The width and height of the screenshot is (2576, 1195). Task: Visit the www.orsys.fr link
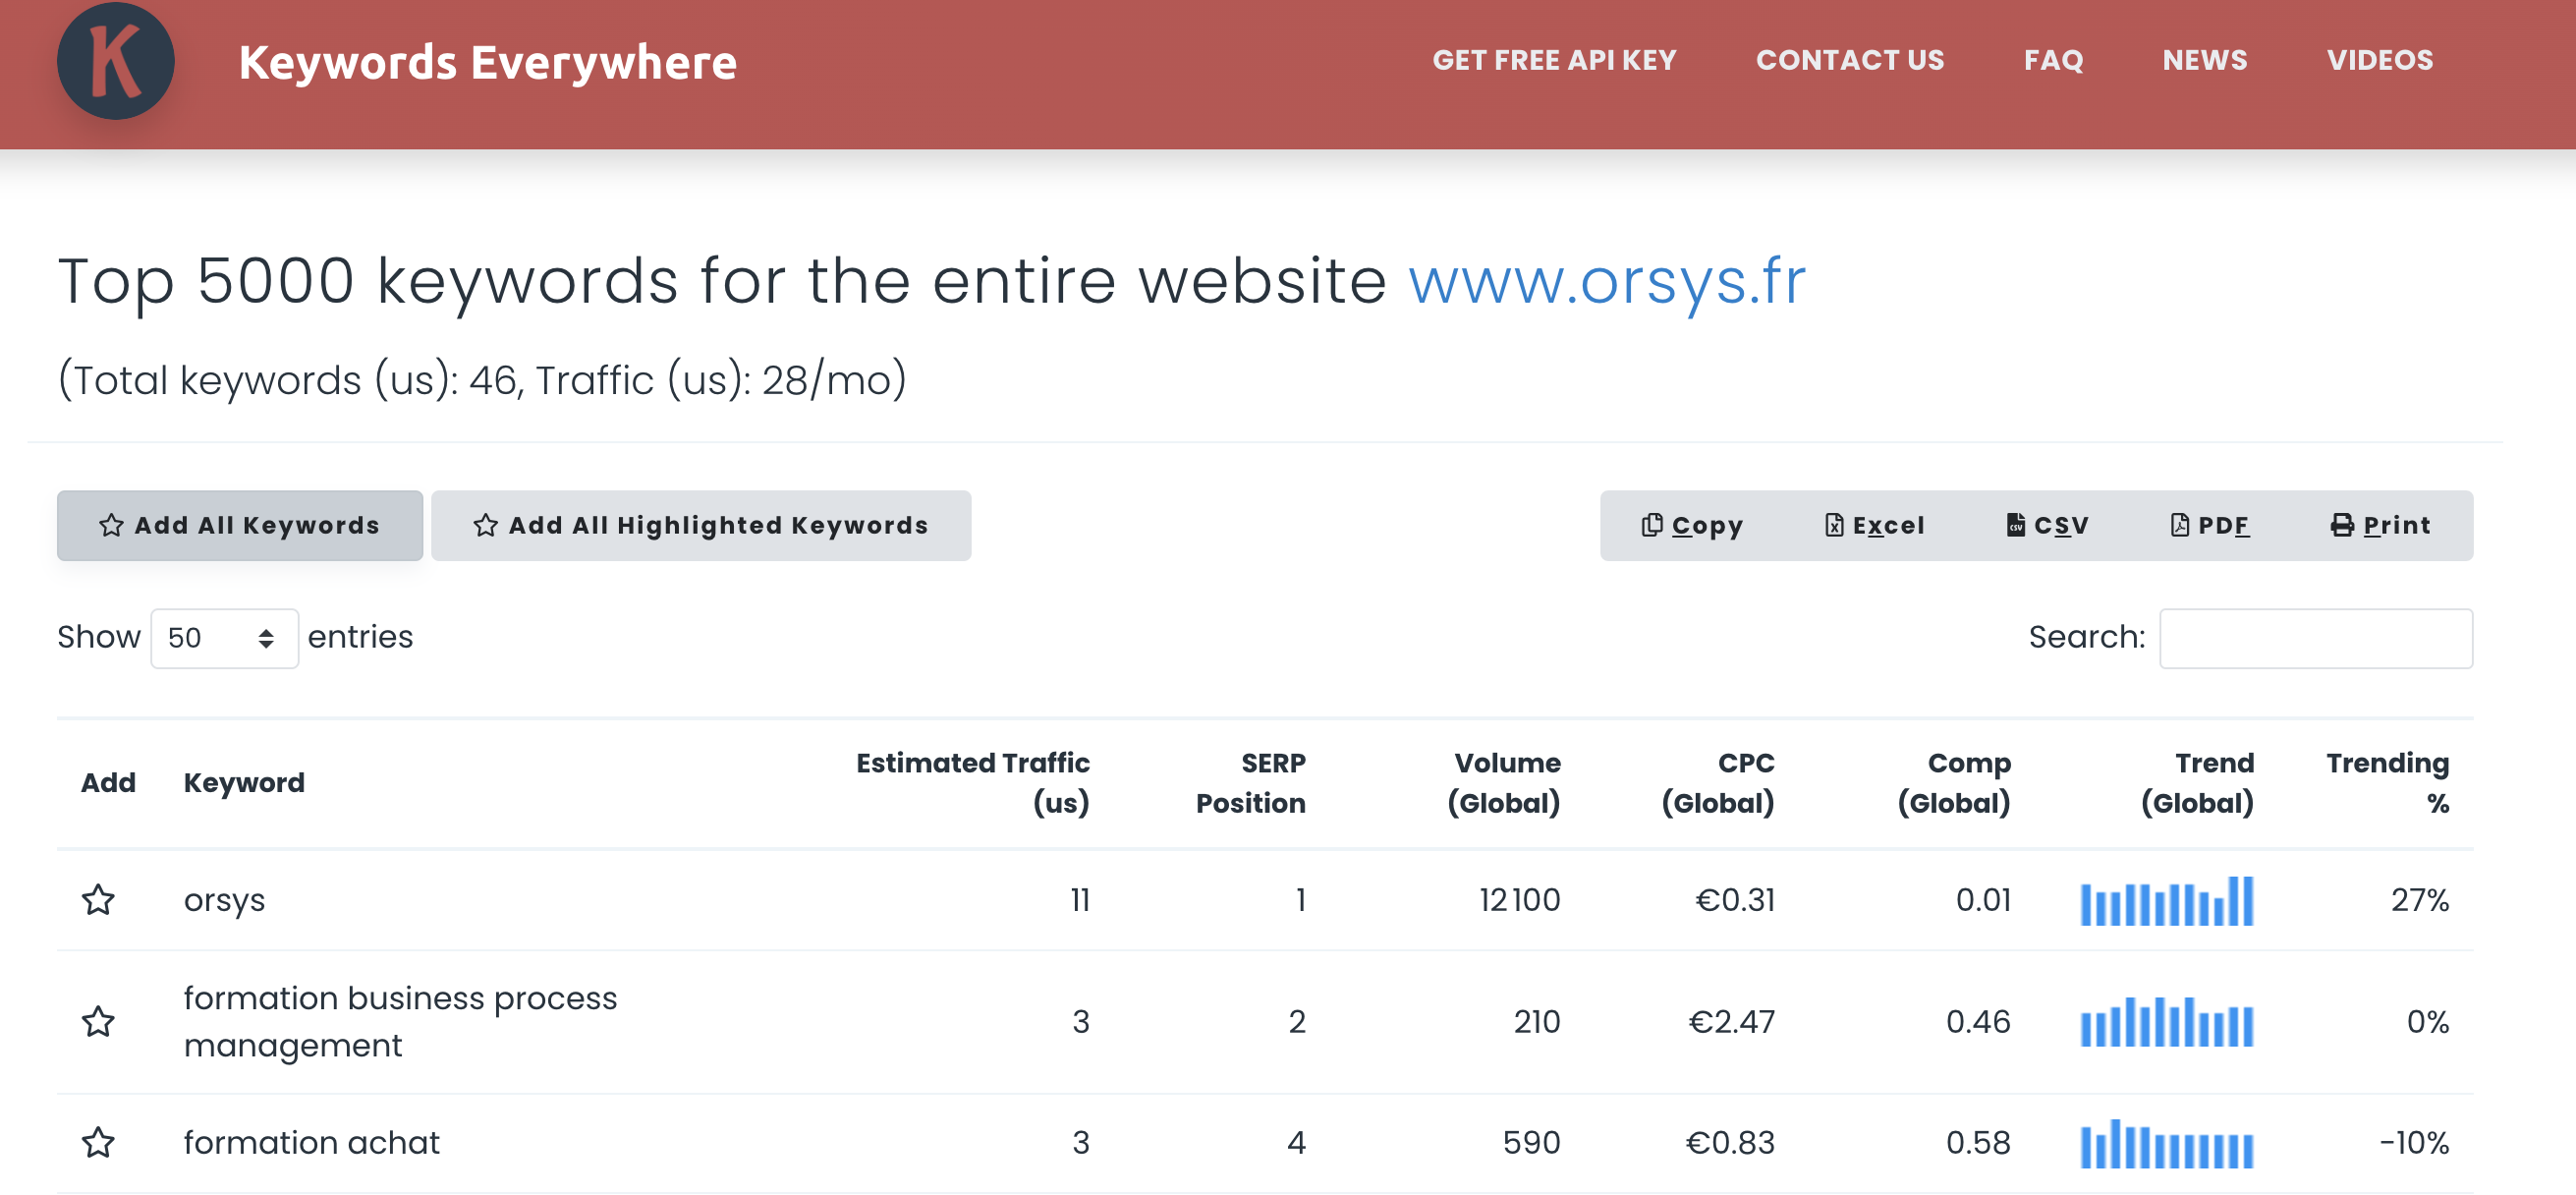point(1607,281)
